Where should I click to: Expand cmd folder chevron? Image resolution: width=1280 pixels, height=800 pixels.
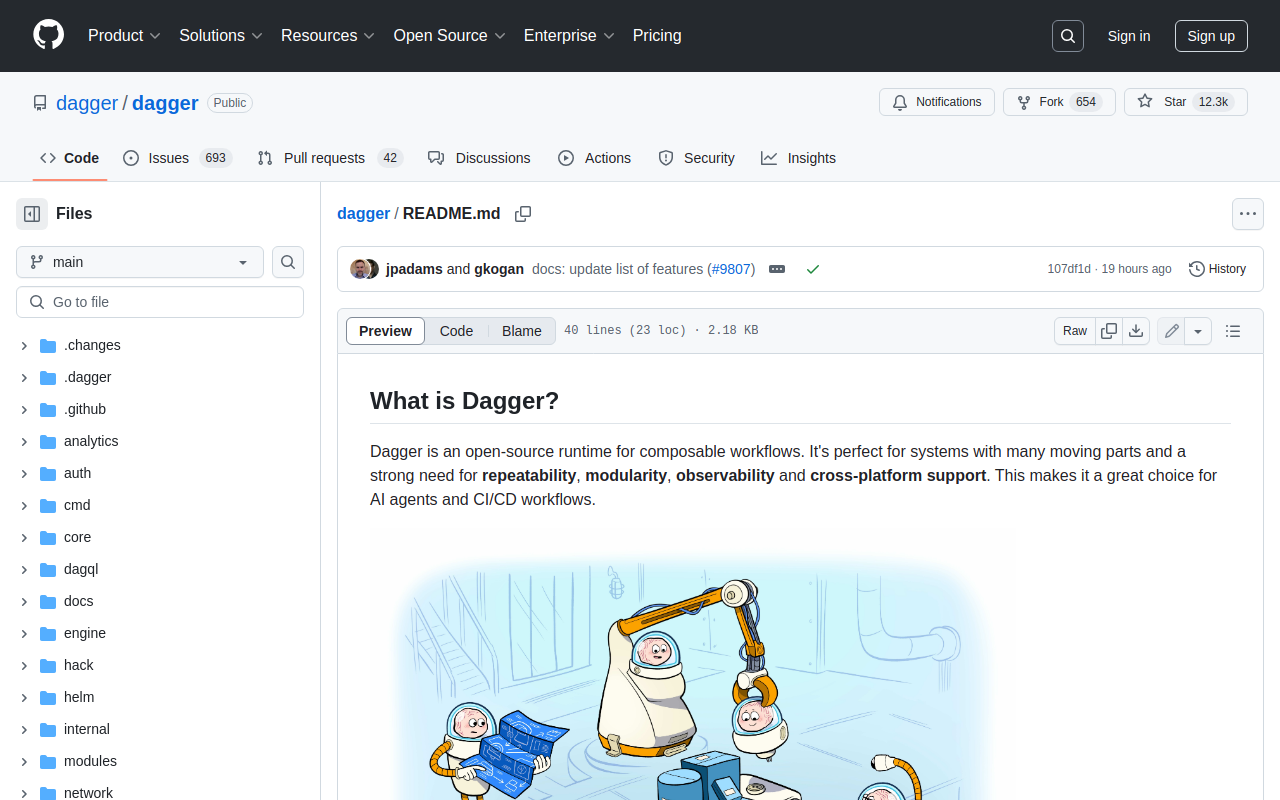click(x=24, y=506)
